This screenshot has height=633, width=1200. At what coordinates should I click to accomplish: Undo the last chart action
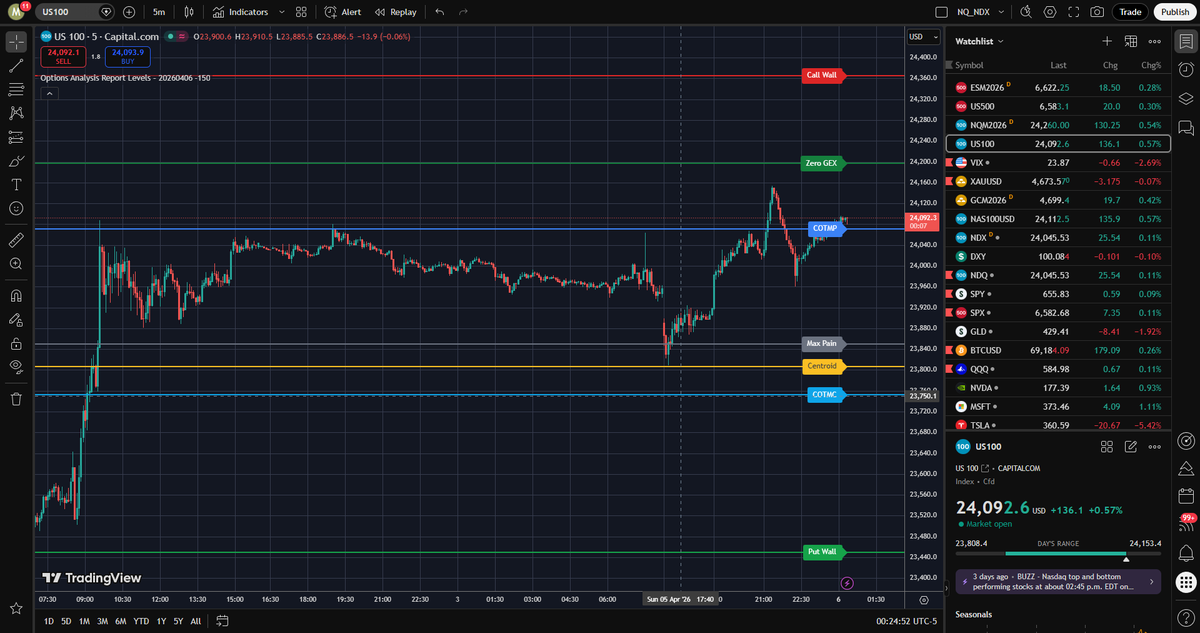coord(440,12)
